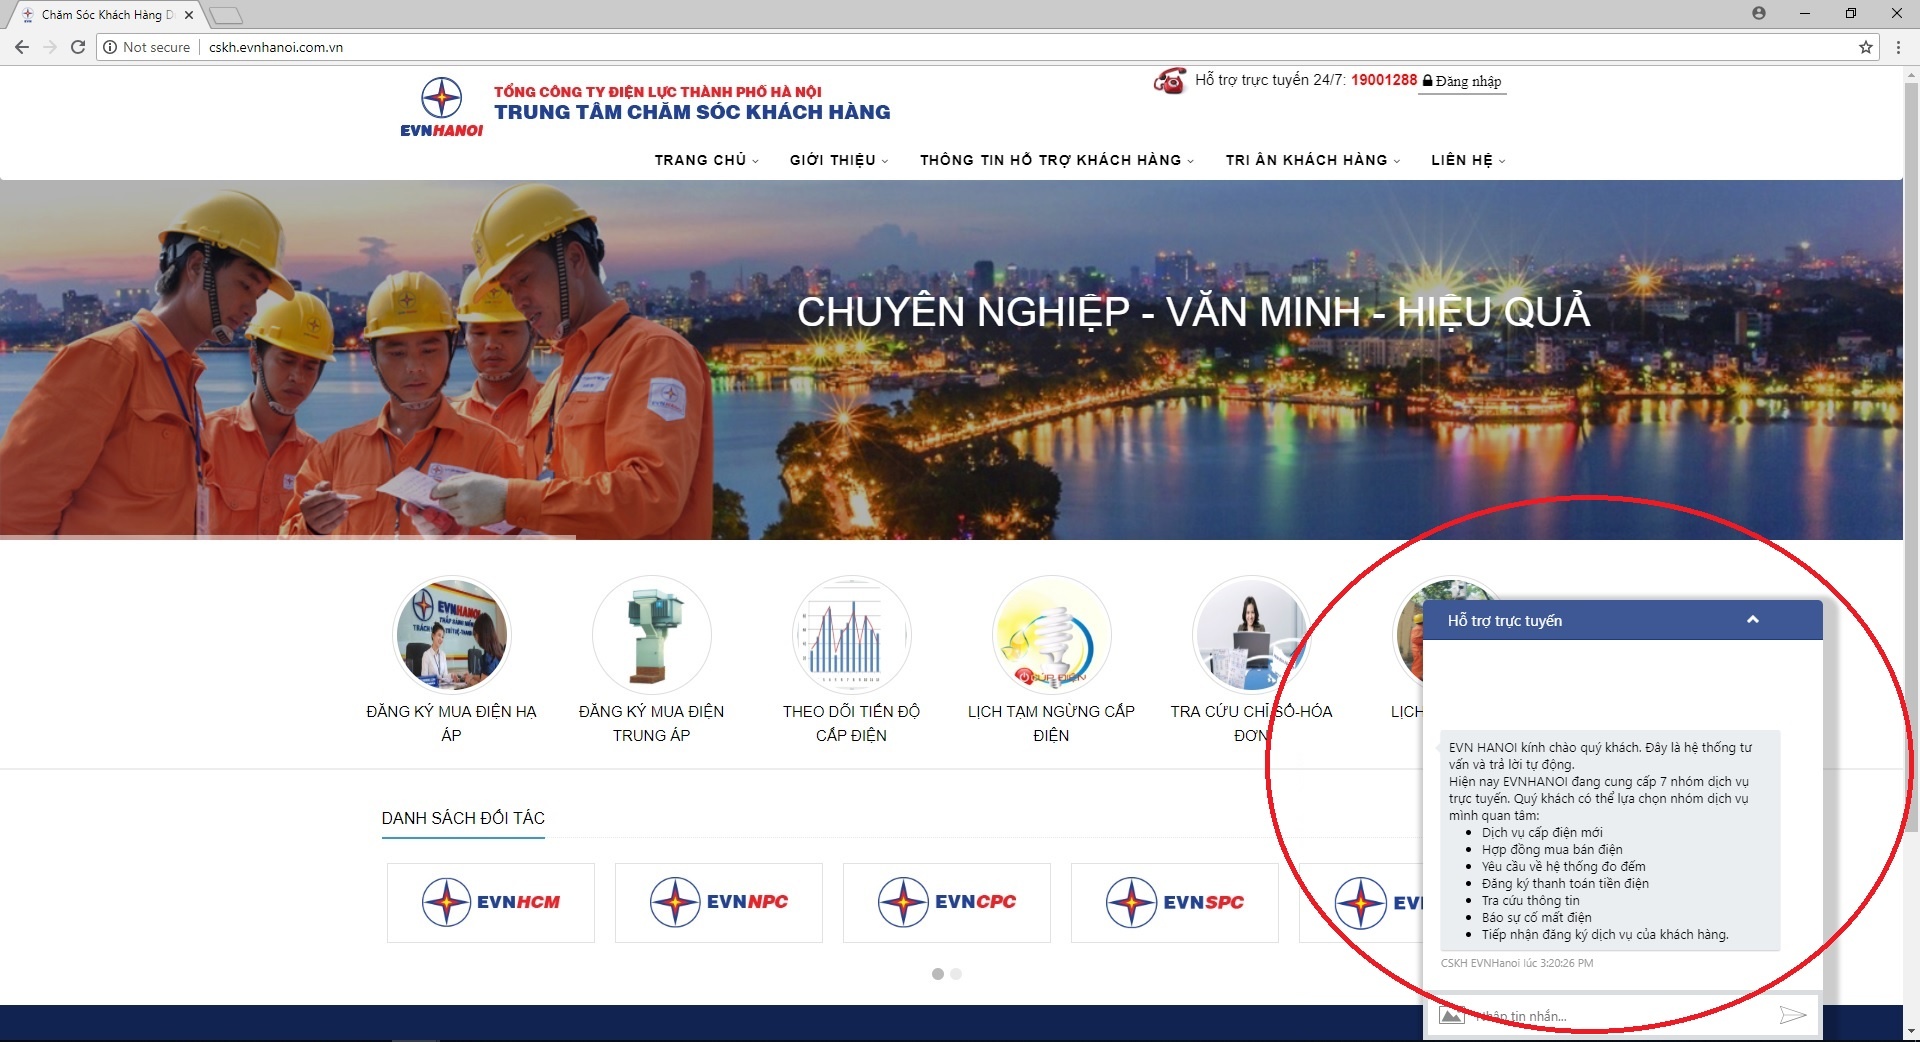Screen dimensions: 1920x1042
Task: Select Trang chủ in the navigation menu
Action: coord(700,160)
